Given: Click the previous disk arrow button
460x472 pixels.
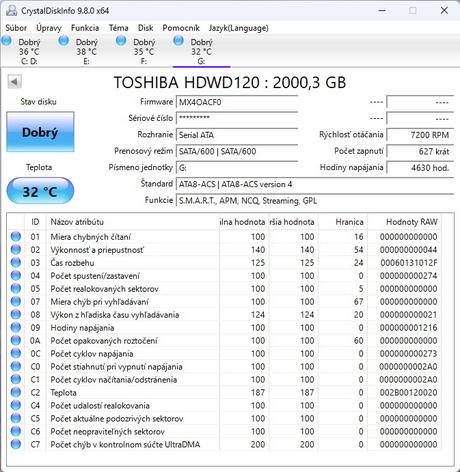Looking at the screenshot, I should click(14, 82).
